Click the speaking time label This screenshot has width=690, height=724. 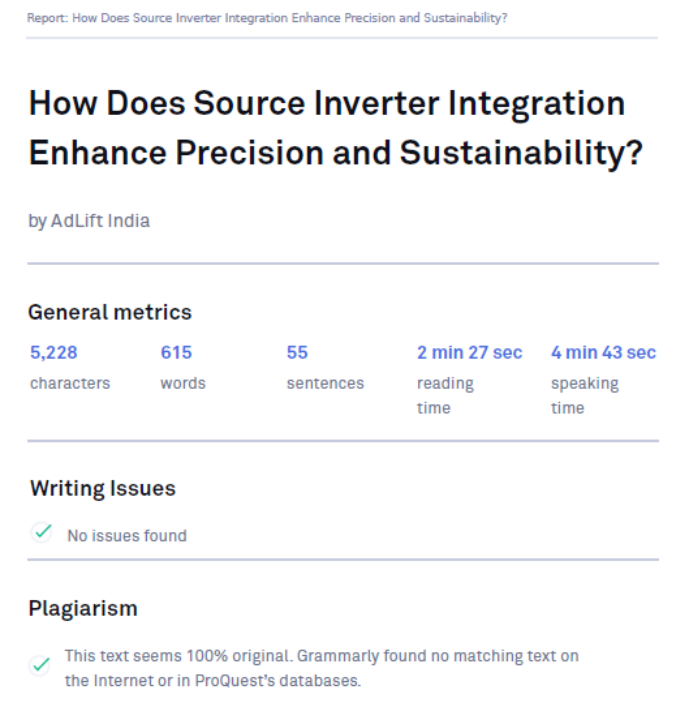pyautogui.click(x=584, y=395)
